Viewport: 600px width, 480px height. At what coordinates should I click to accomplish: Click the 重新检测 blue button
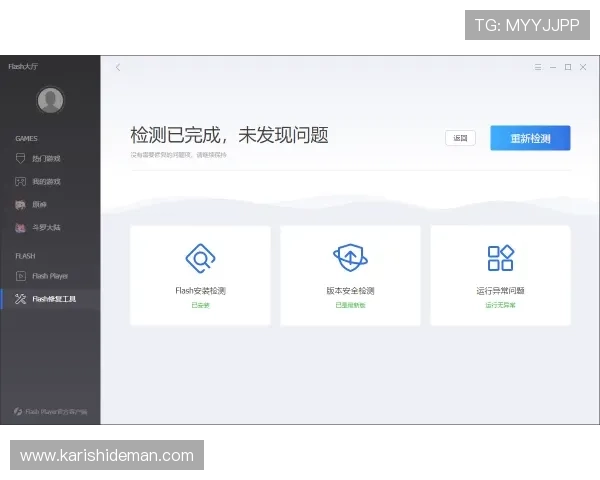coord(530,138)
